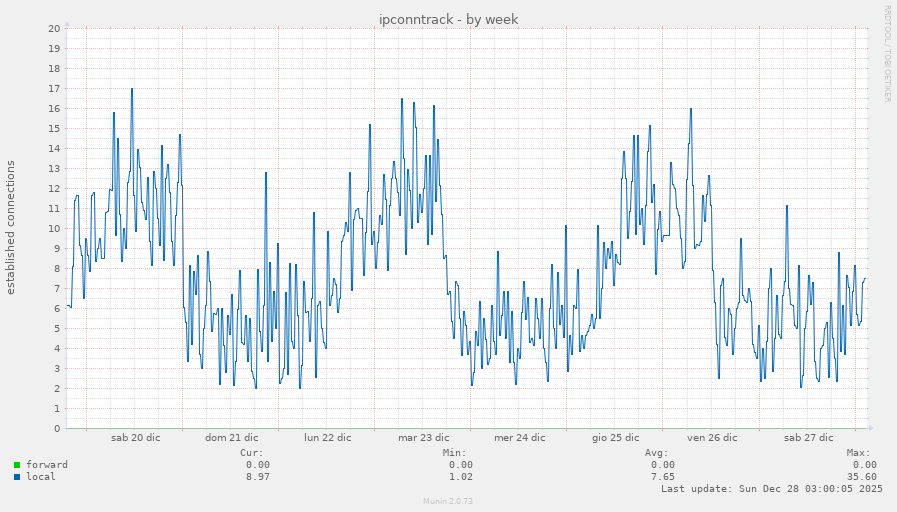Image resolution: width=897 pixels, height=512 pixels.
Task: Select the 'local' legend label
Action: coord(41,477)
